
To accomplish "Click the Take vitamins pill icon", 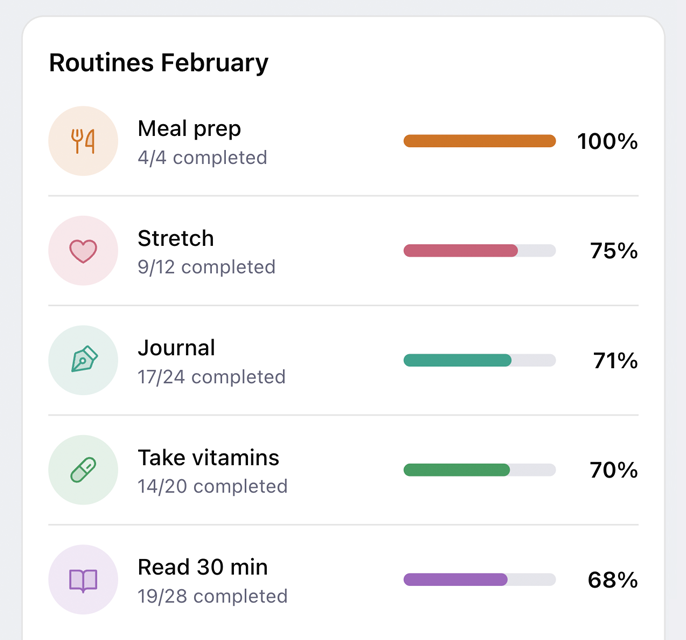I will (83, 470).
